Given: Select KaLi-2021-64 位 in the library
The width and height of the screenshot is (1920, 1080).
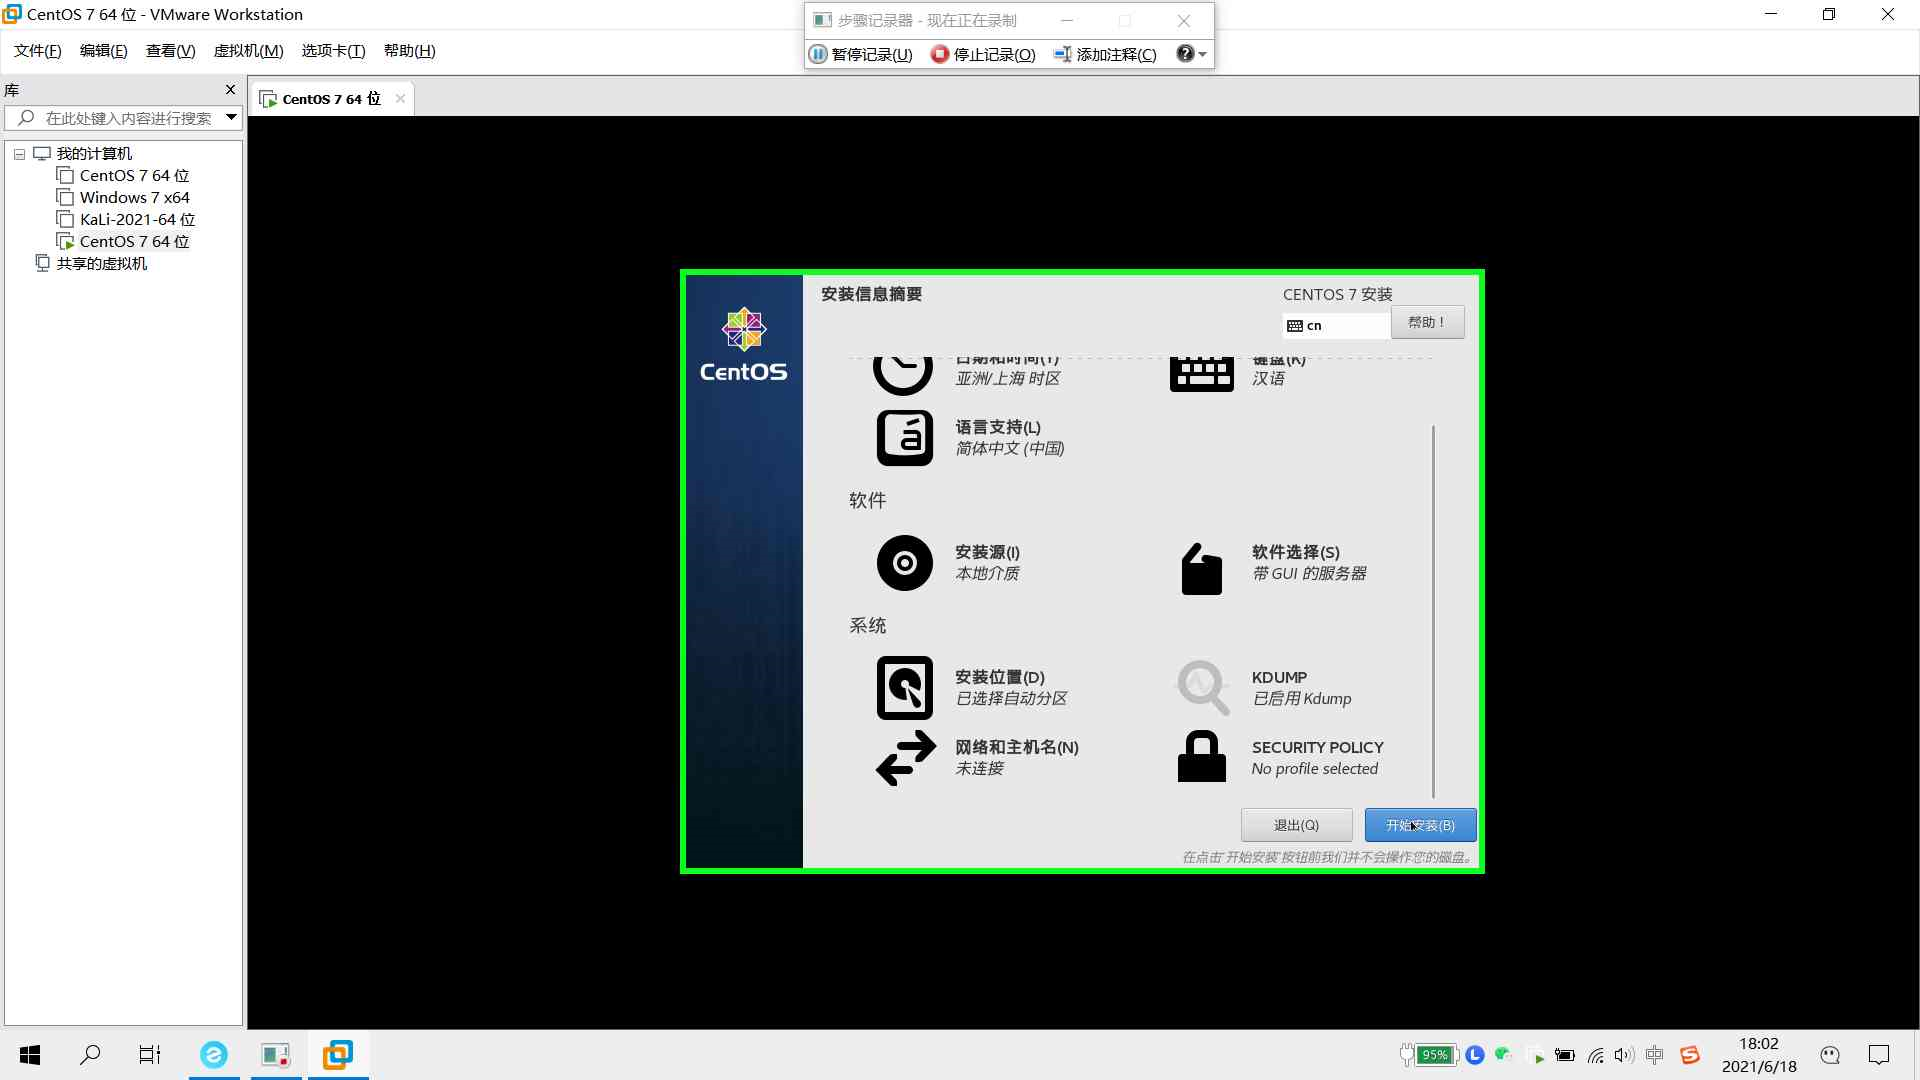Looking at the screenshot, I should click(137, 220).
